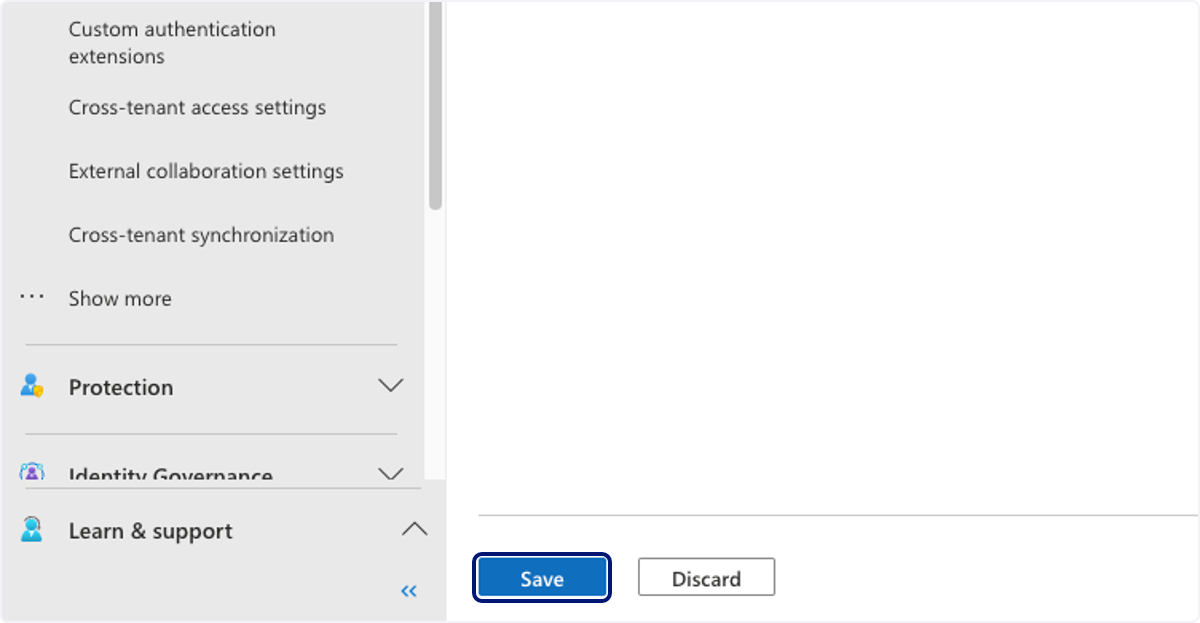Open External collaboration settings
The height and width of the screenshot is (623, 1200).
(206, 172)
